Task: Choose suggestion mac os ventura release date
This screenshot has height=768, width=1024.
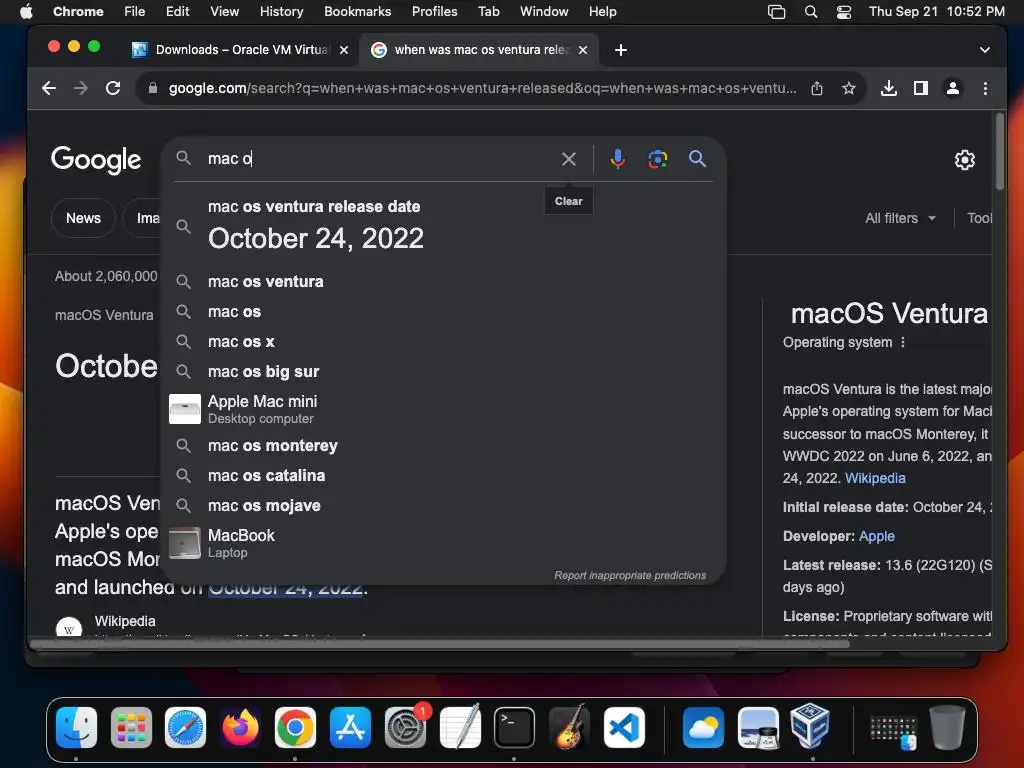Action: pos(444,227)
